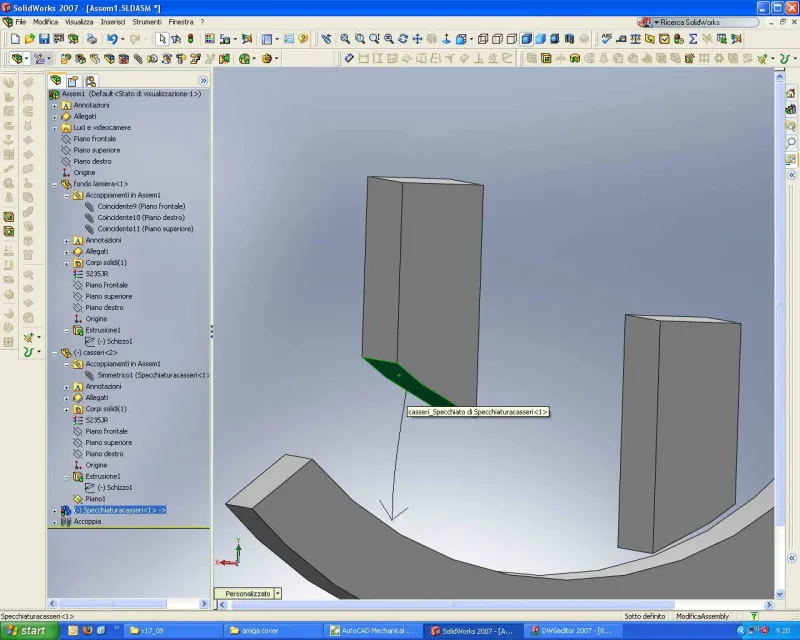
Task: Open the Strumenti menu
Action: click(x=147, y=22)
